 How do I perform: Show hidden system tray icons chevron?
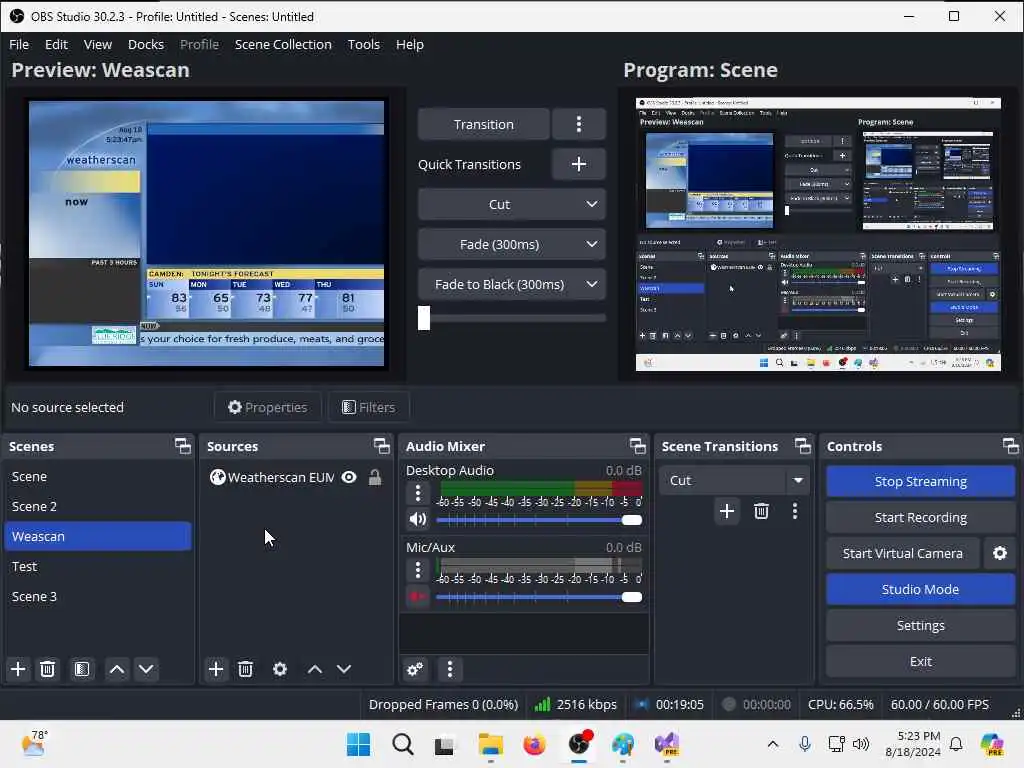(x=773, y=744)
